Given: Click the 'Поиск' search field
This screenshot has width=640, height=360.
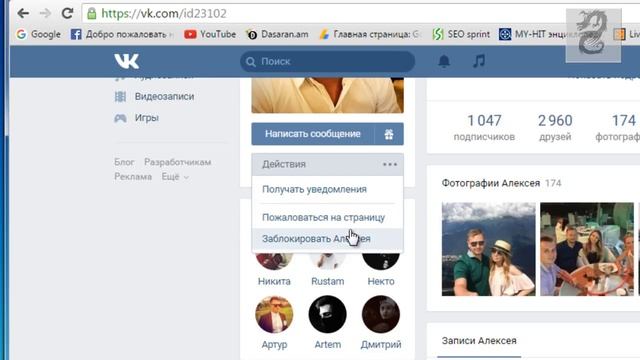Looking at the screenshot, I should (x=327, y=62).
